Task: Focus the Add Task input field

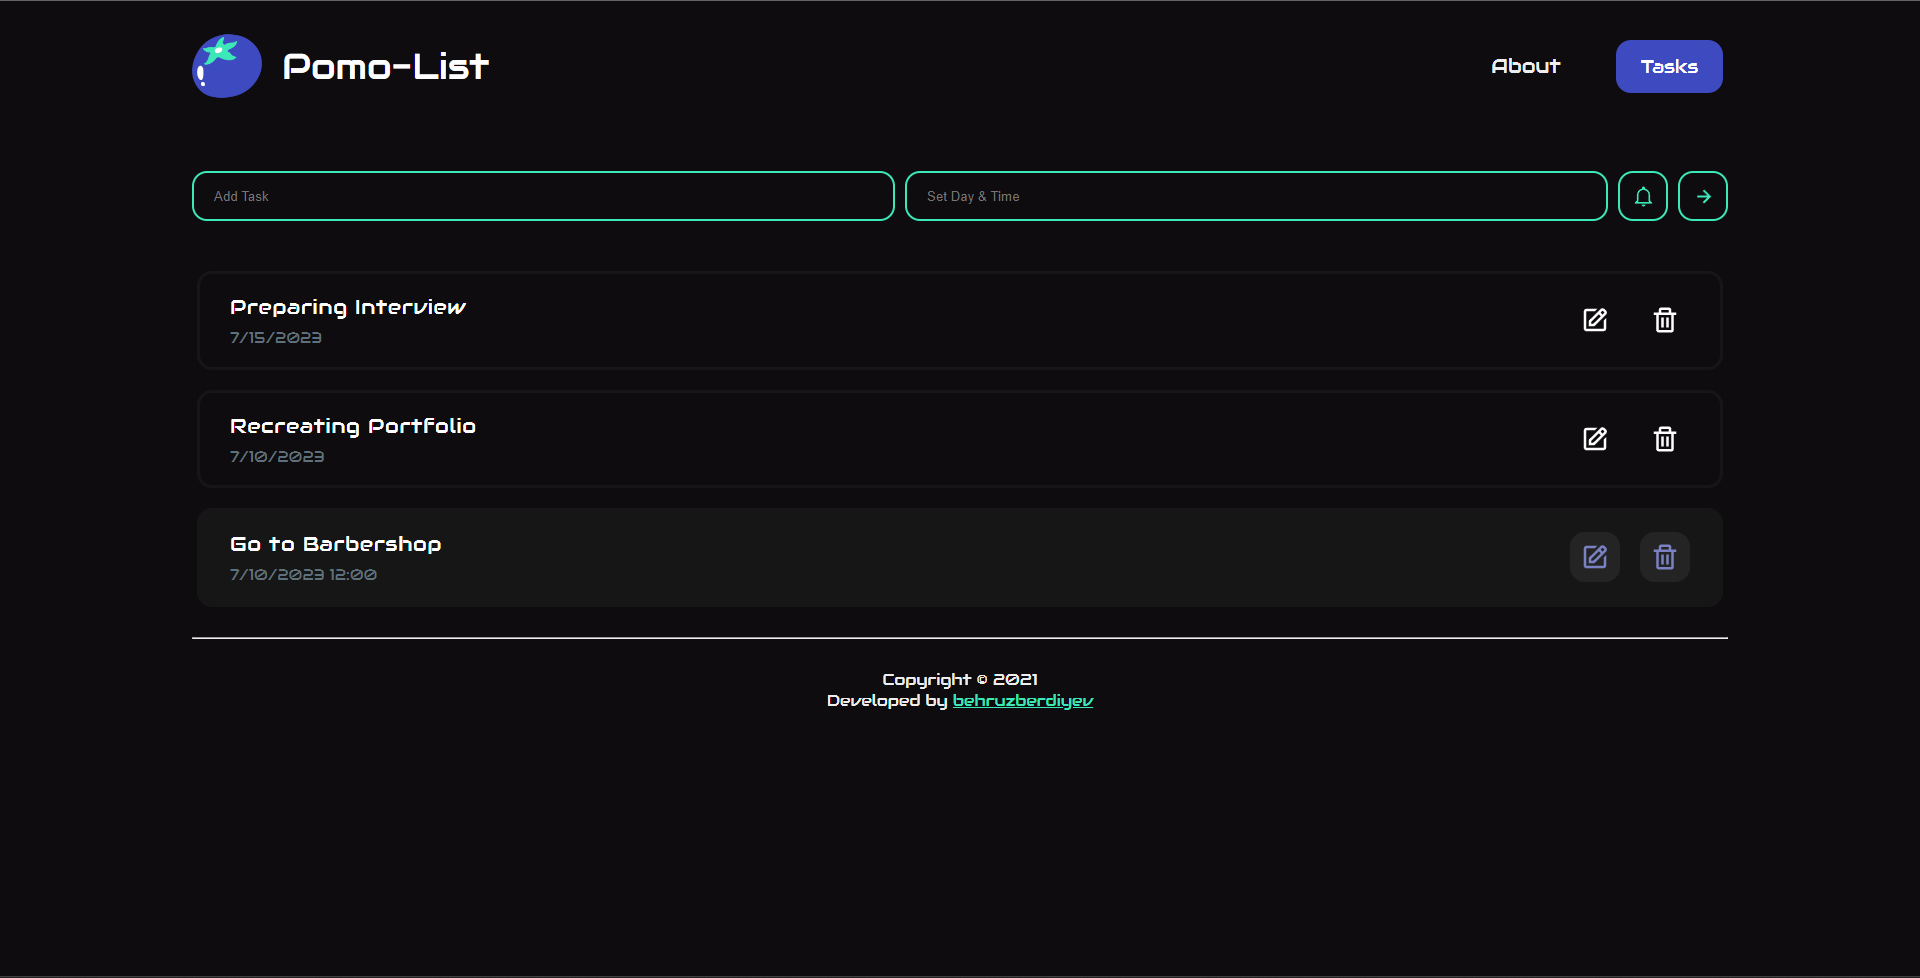Action: 543,196
